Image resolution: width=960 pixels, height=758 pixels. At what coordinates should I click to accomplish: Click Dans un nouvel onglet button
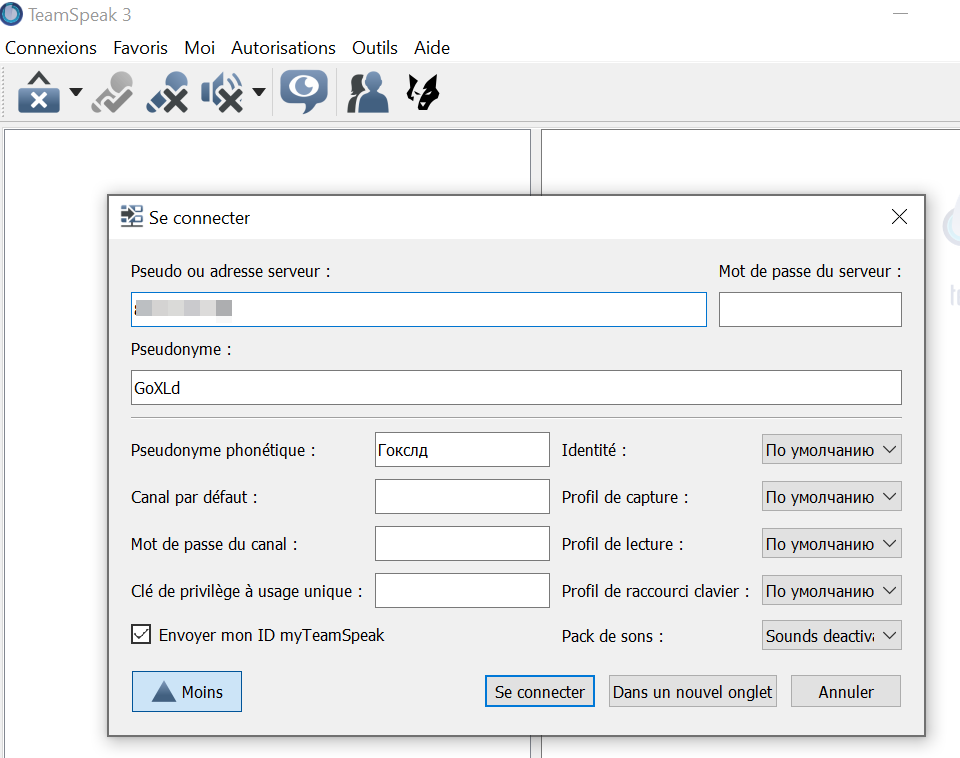(x=693, y=691)
